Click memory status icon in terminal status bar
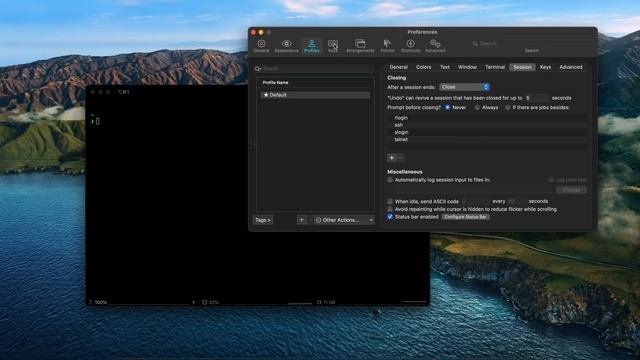640x360 pixels. [x=319, y=302]
